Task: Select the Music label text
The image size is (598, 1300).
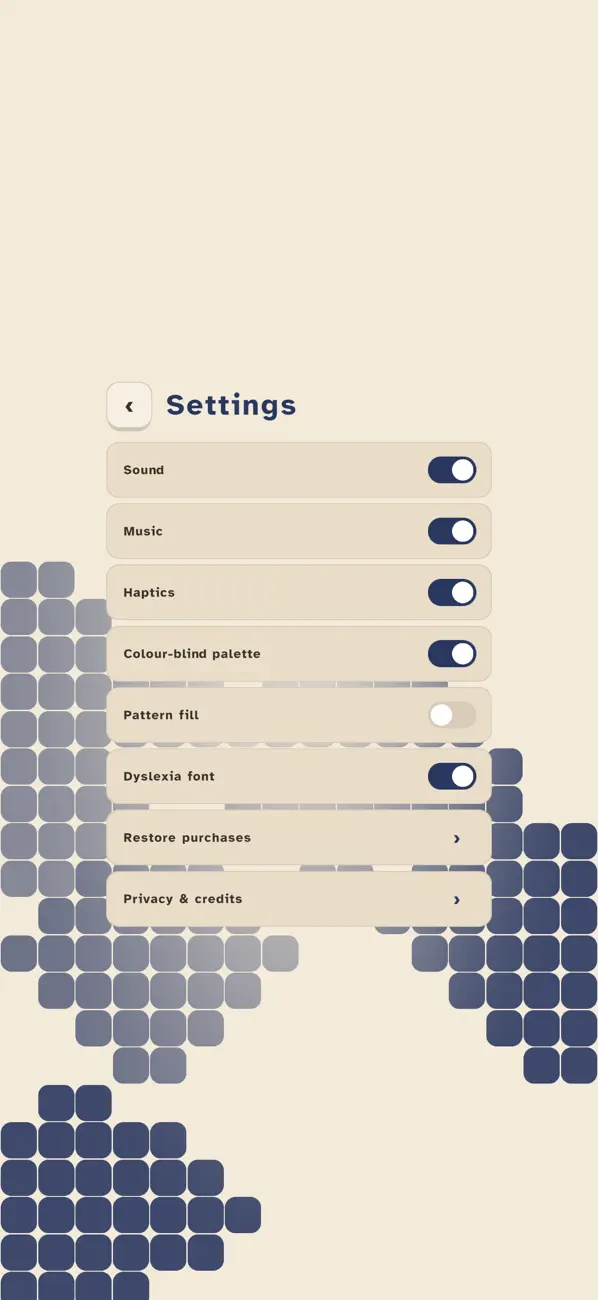Action: 143,531
